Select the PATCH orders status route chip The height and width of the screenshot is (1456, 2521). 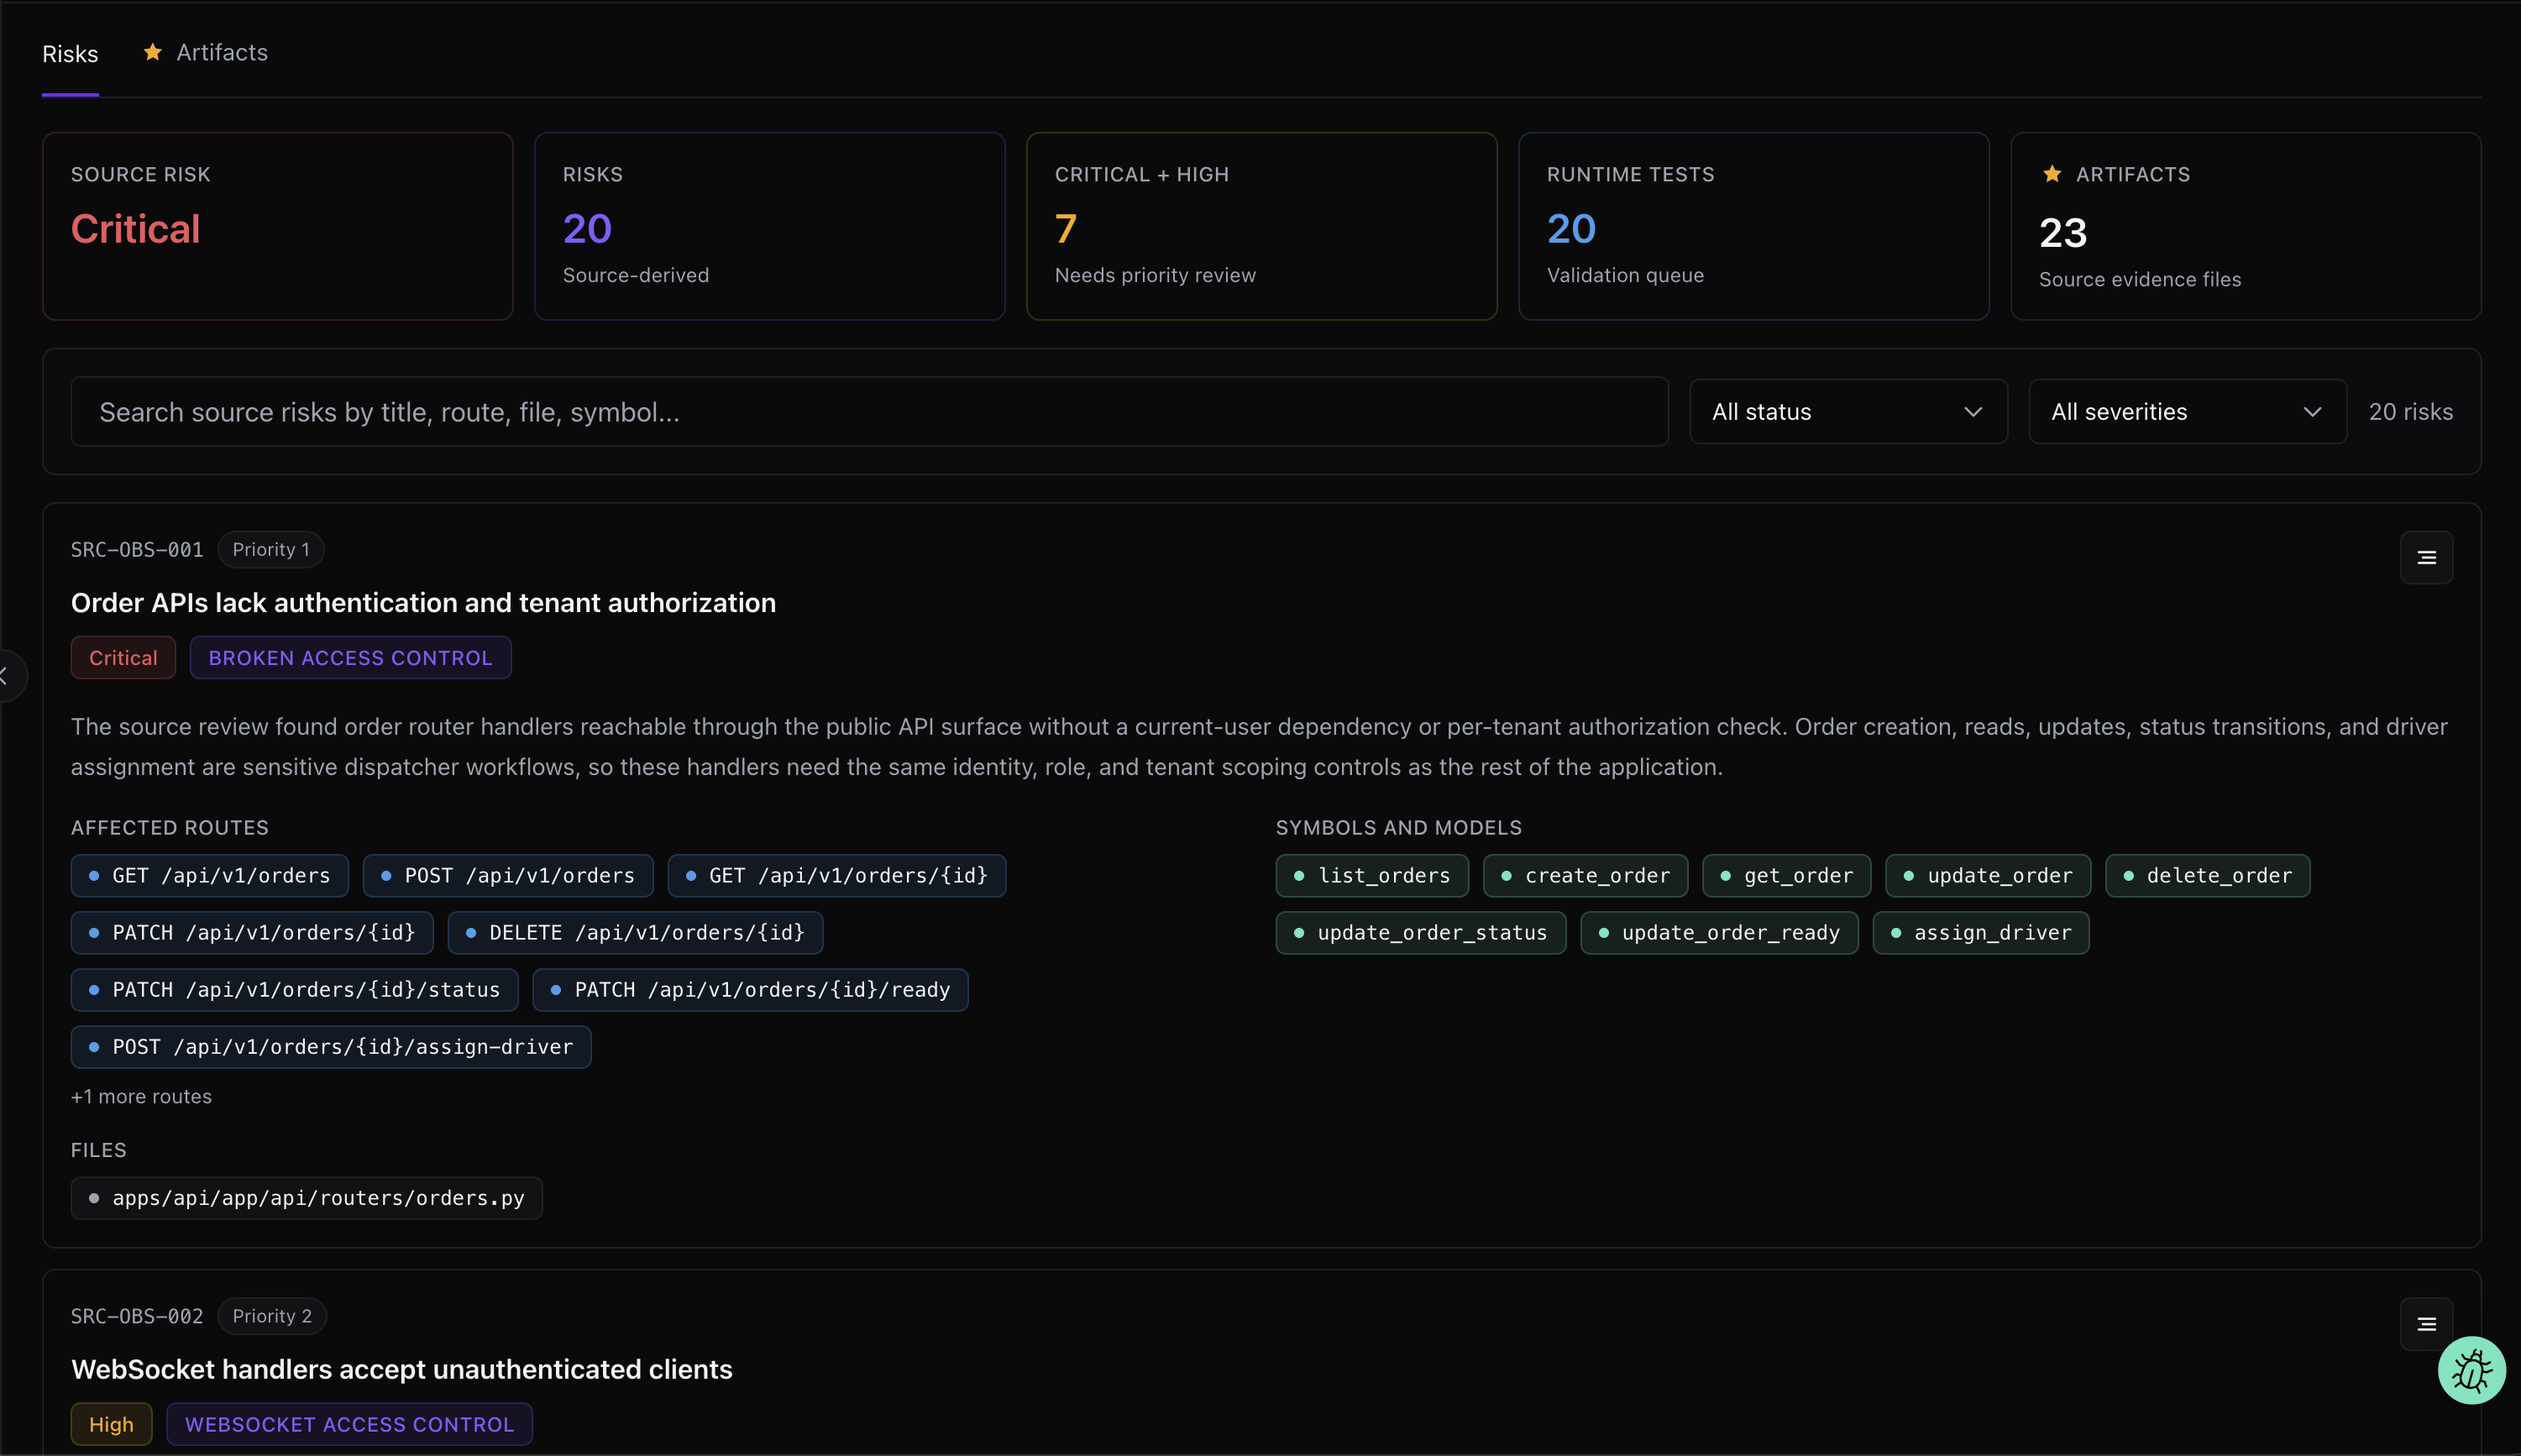(x=294, y=989)
